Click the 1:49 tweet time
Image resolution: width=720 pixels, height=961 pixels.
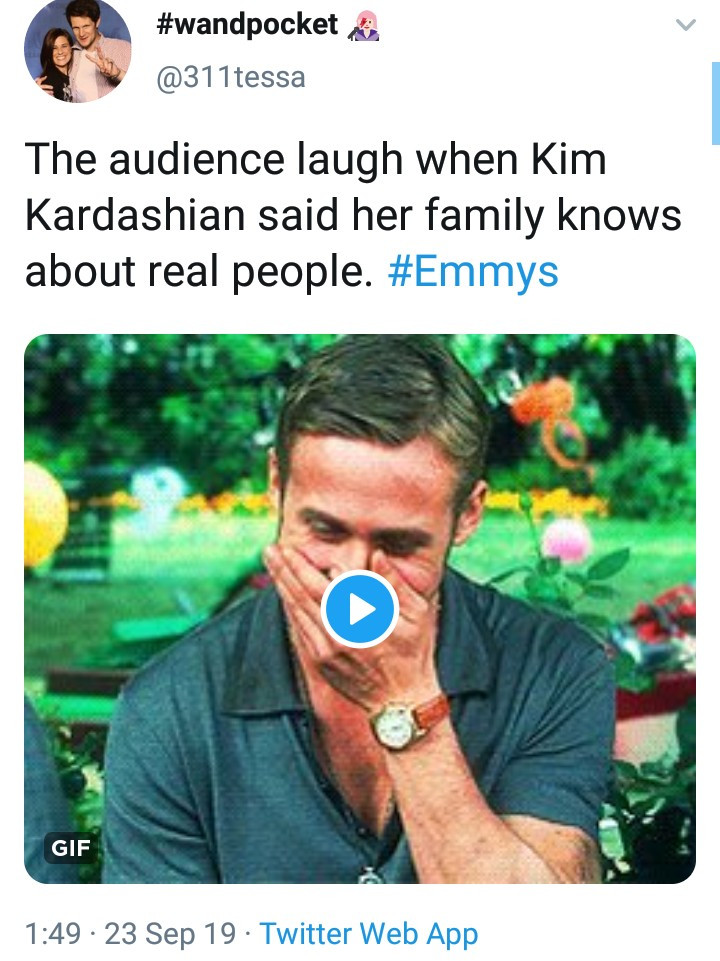[52, 934]
